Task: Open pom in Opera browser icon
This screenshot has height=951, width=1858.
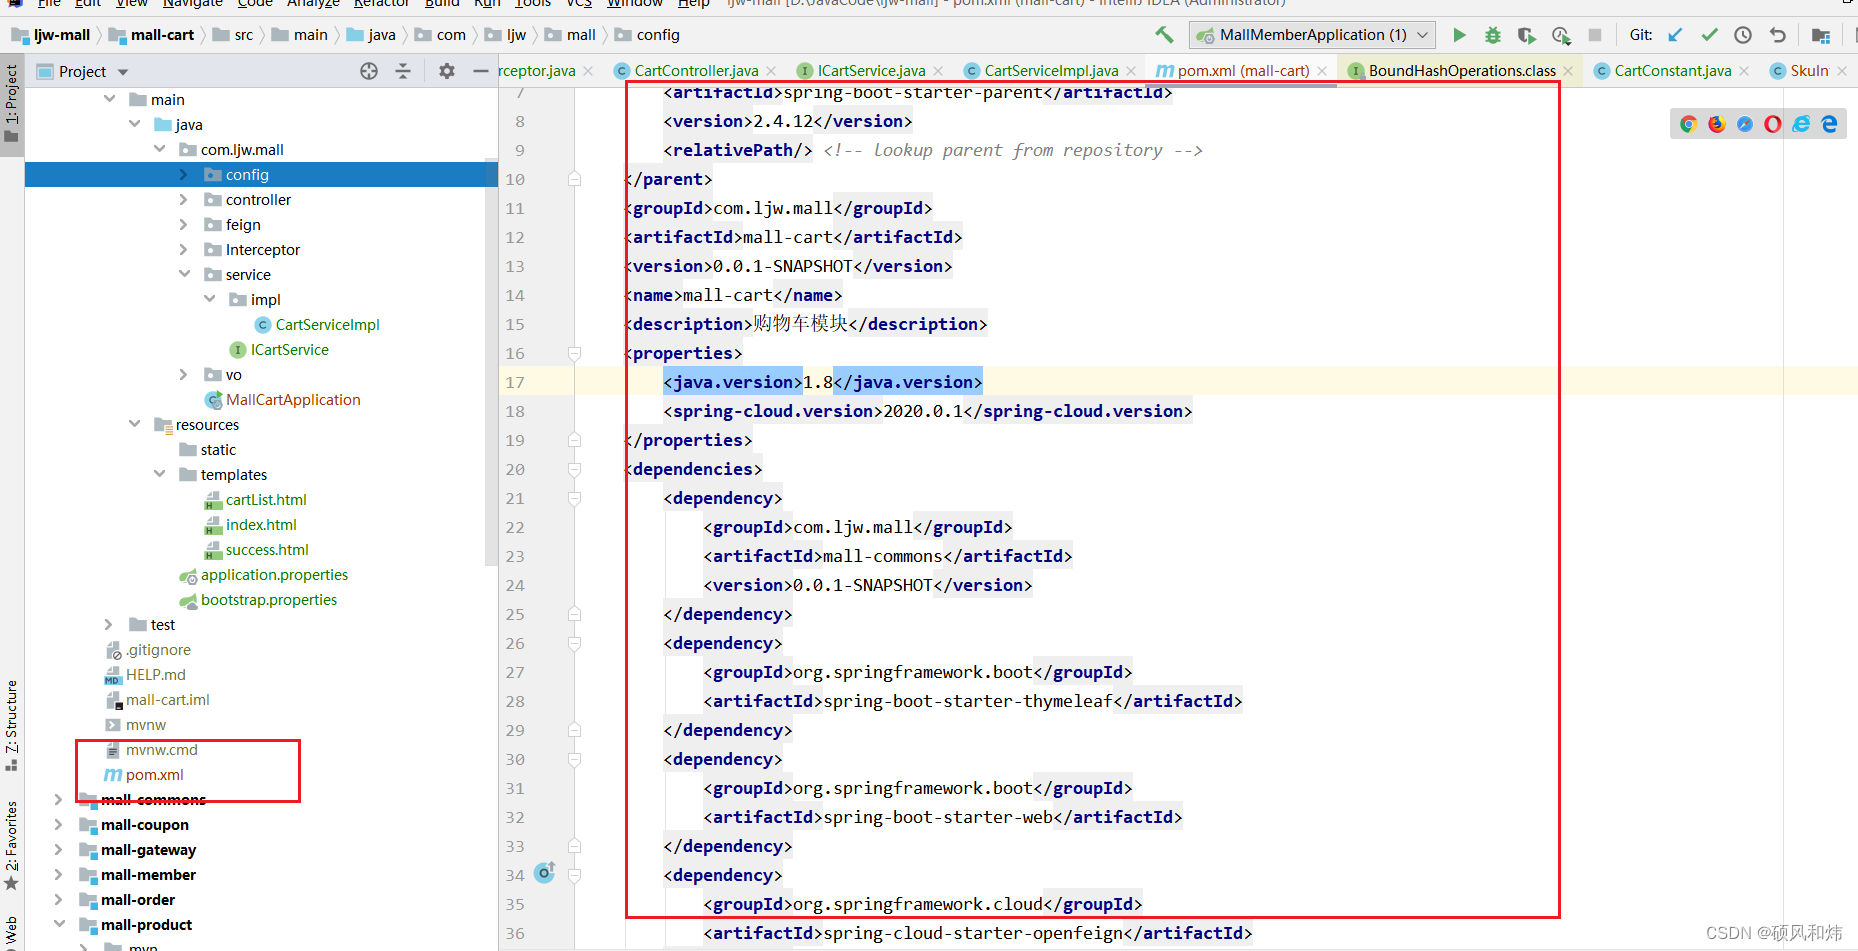Action: click(1773, 124)
